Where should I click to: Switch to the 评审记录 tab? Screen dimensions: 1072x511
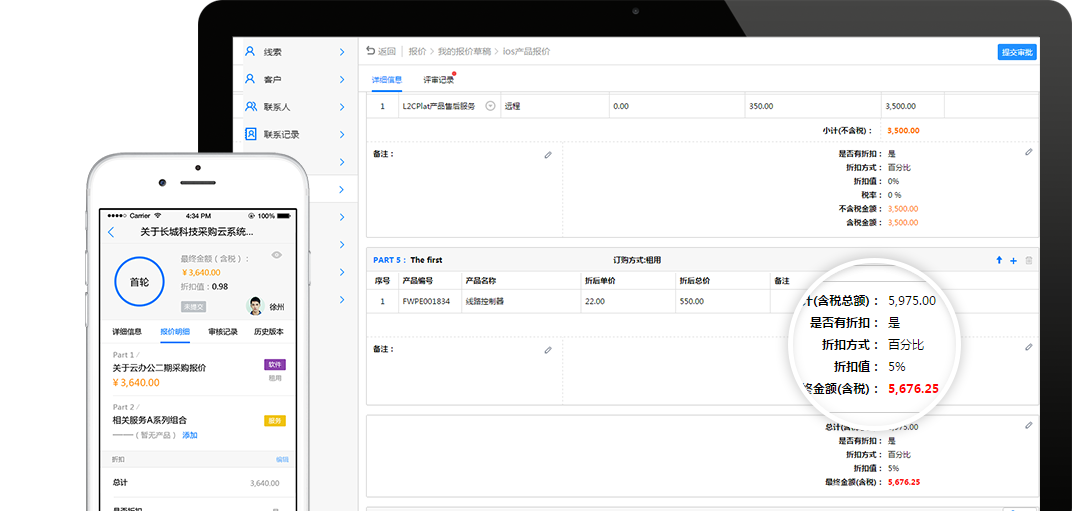(438, 80)
